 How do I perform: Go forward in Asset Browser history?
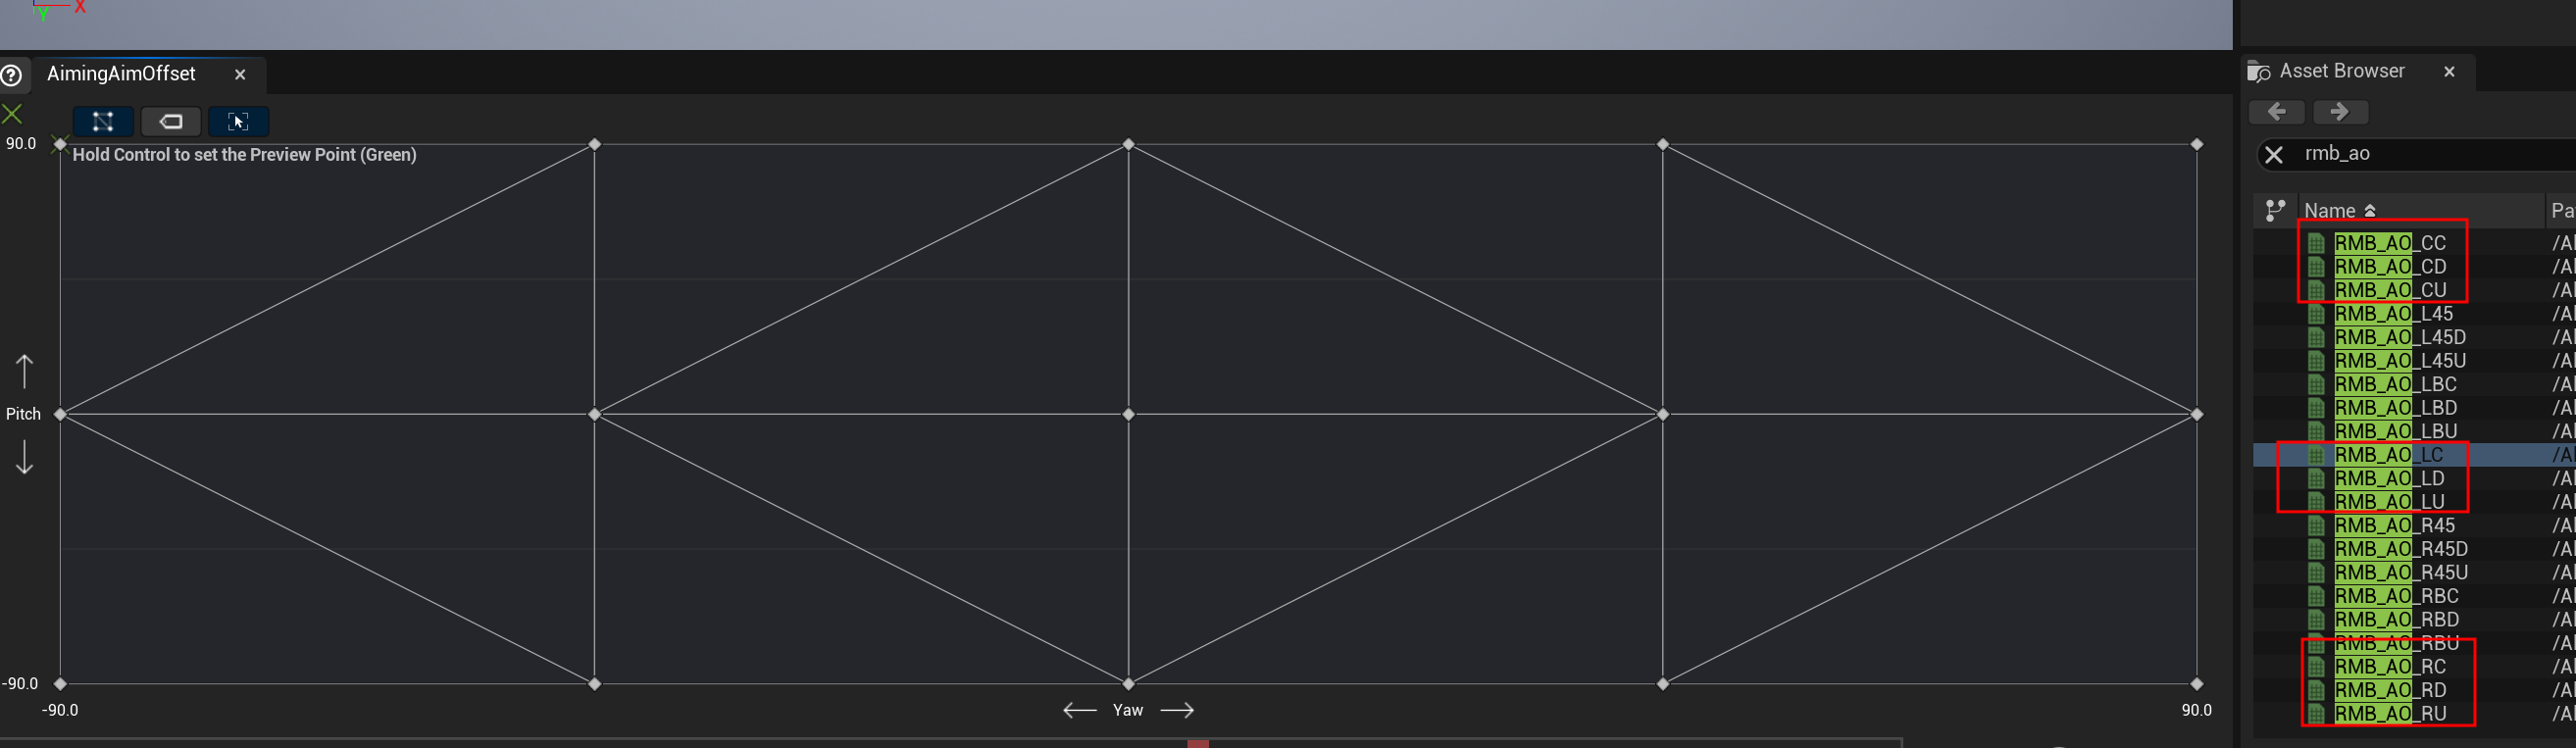[x=2340, y=112]
